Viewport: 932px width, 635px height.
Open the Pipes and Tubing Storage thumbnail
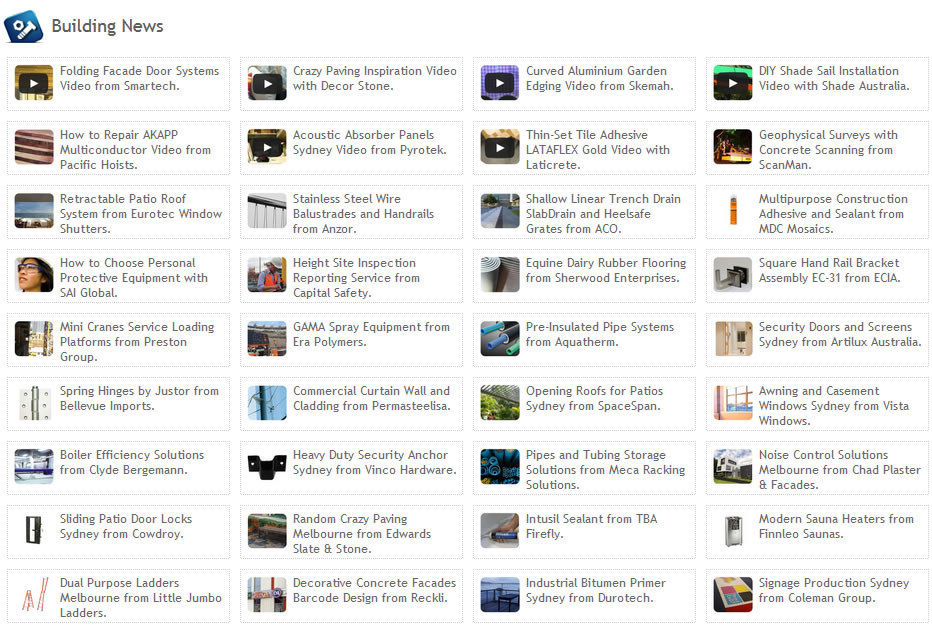click(x=500, y=467)
